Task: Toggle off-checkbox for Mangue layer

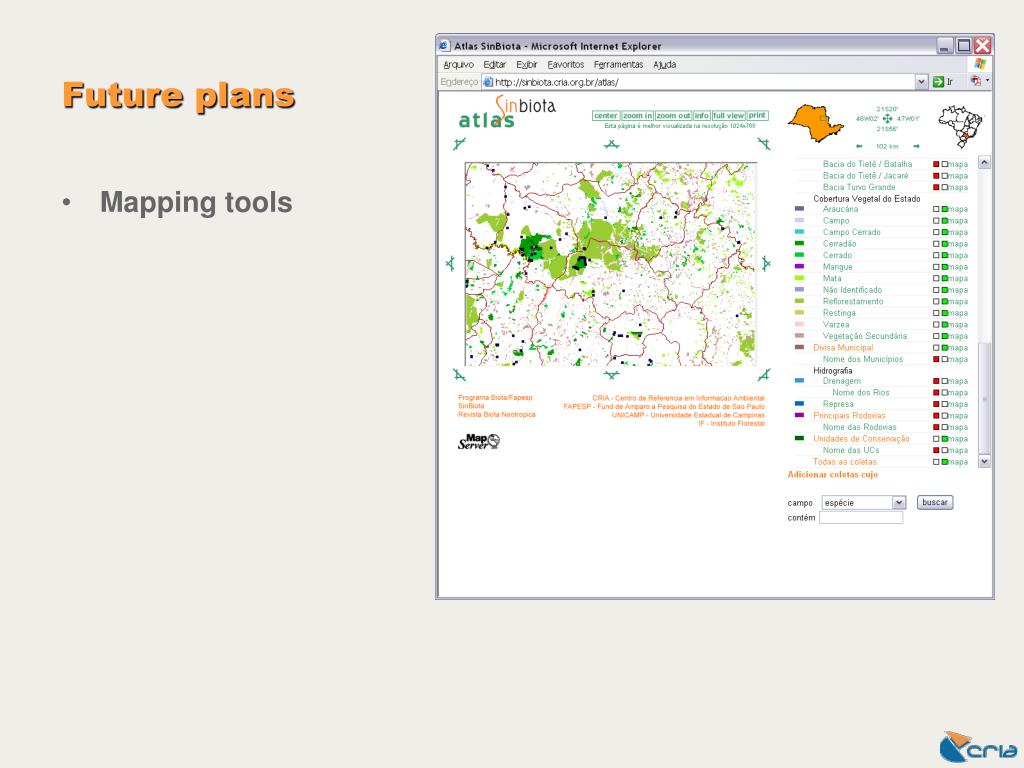Action: pyautogui.click(x=936, y=267)
